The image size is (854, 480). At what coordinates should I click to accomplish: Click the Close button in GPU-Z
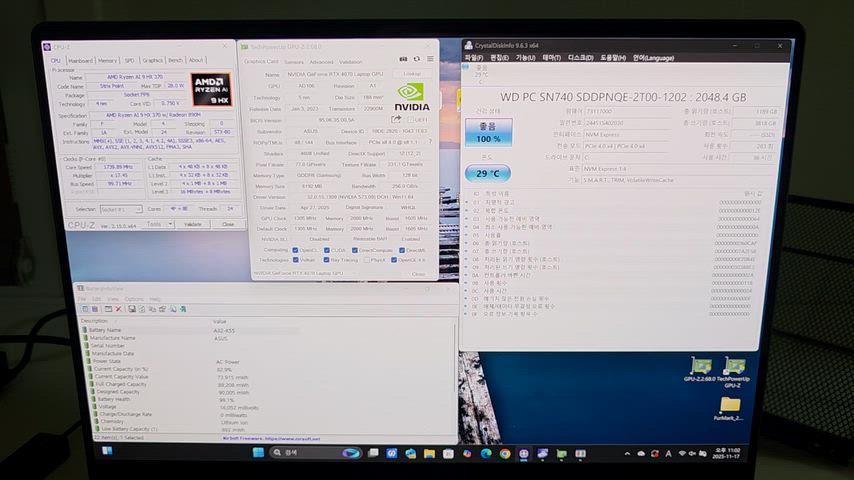click(x=418, y=274)
